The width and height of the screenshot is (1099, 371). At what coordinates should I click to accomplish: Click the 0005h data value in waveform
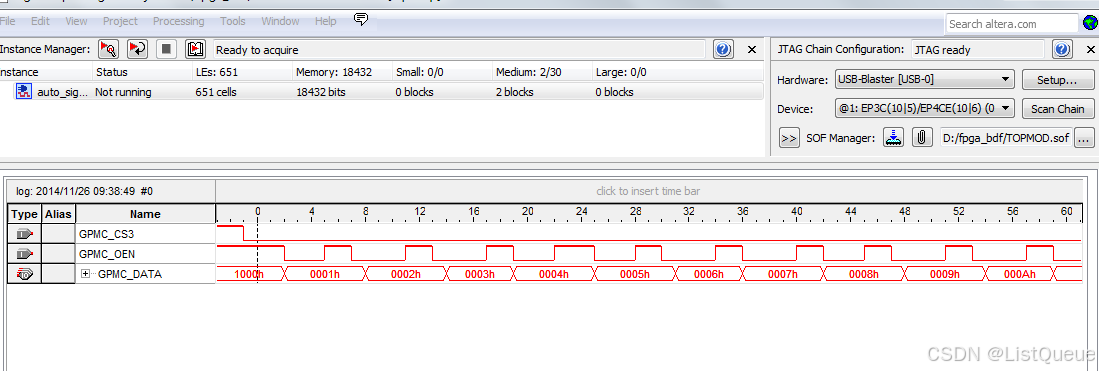pos(634,275)
